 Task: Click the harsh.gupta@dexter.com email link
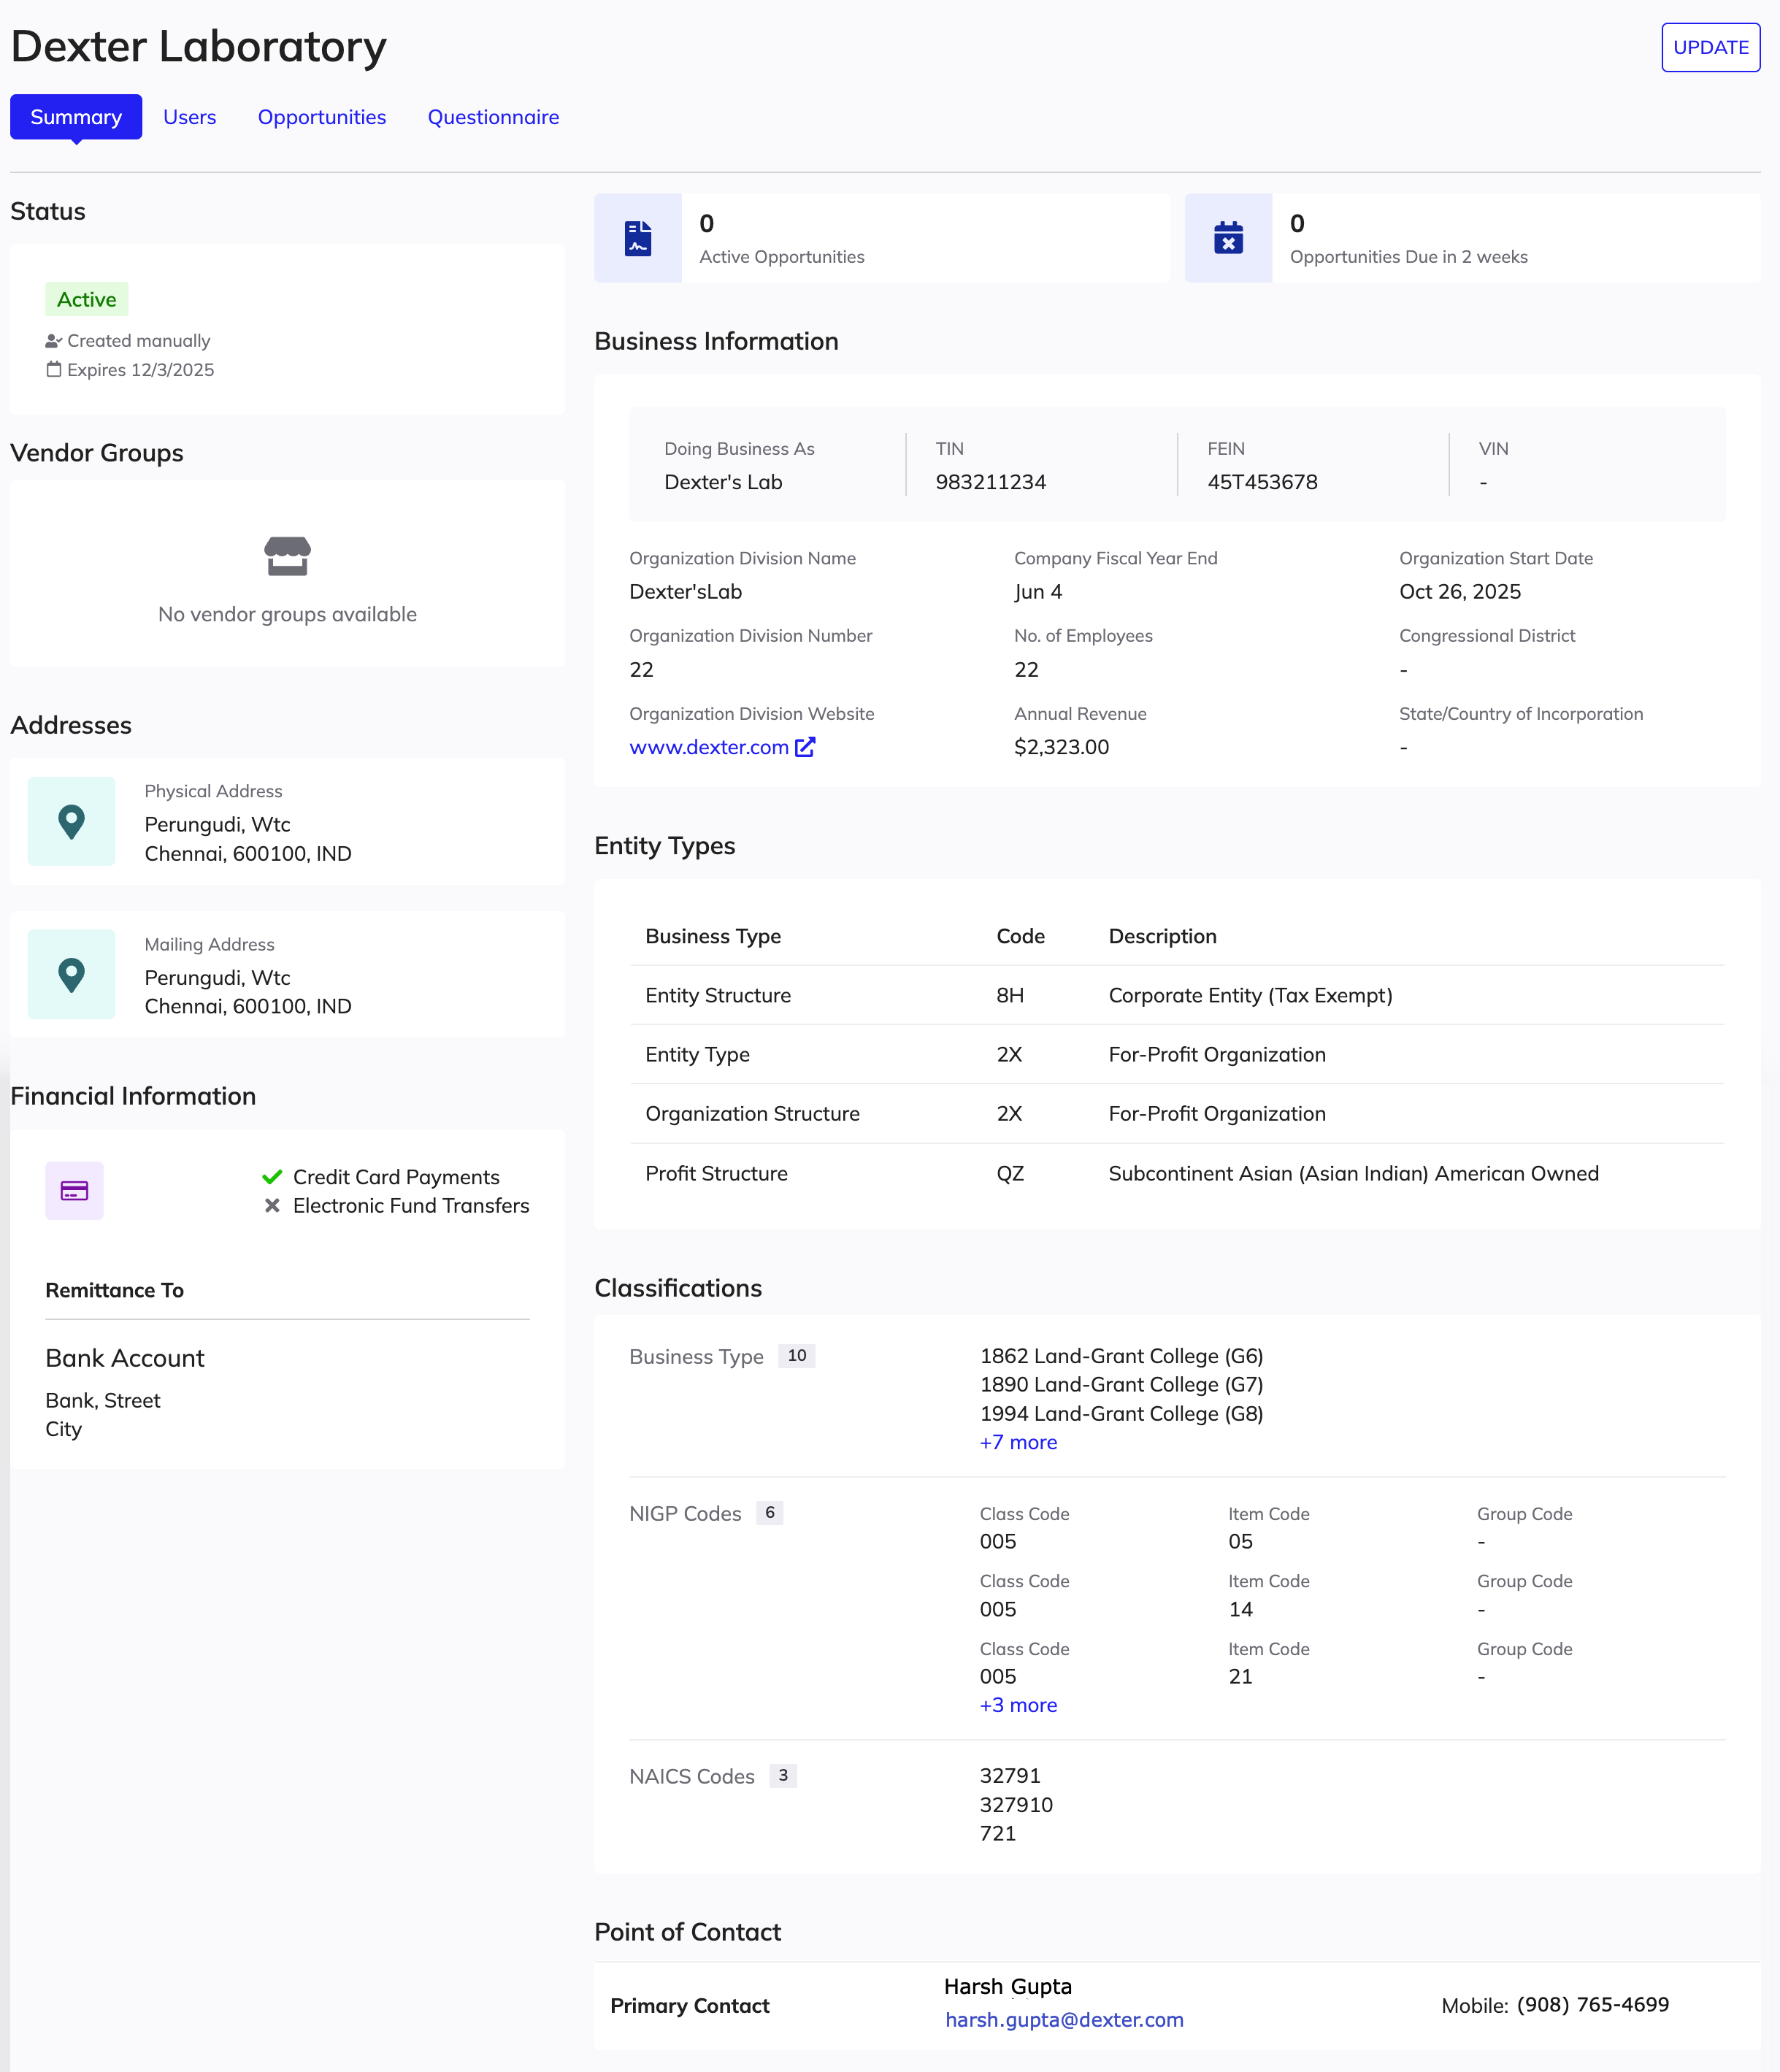[1064, 2020]
